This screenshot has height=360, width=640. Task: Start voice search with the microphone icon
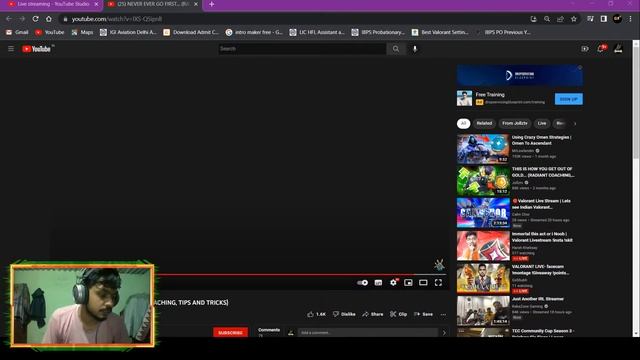pyautogui.click(x=415, y=49)
